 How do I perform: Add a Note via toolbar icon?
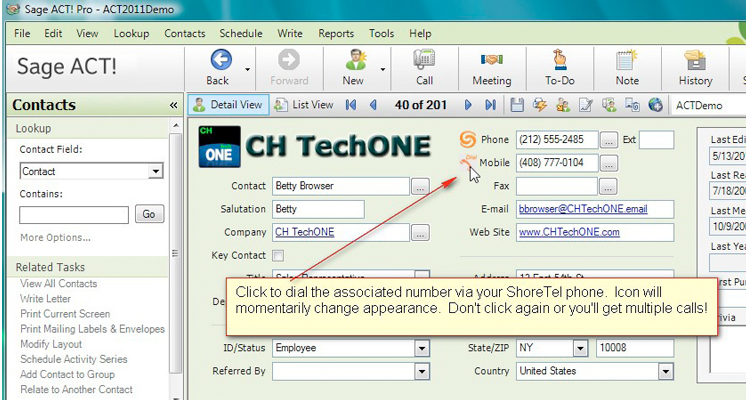pyautogui.click(x=627, y=60)
